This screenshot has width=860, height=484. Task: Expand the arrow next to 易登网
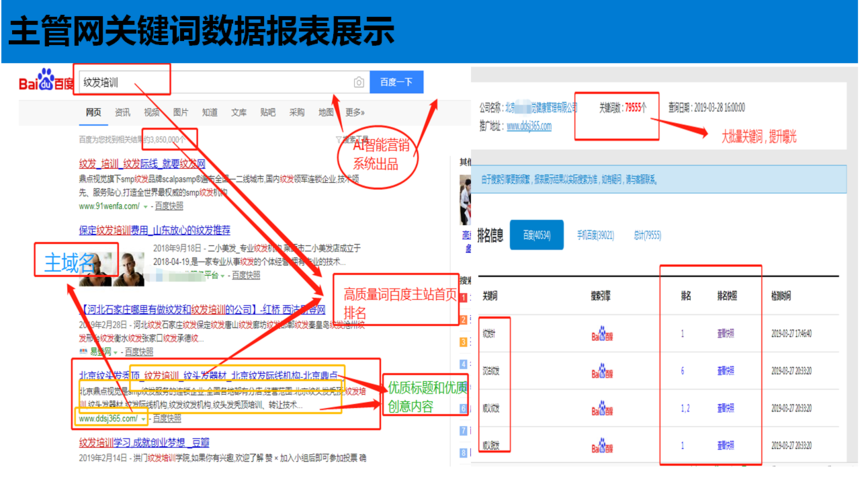click(x=116, y=352)
